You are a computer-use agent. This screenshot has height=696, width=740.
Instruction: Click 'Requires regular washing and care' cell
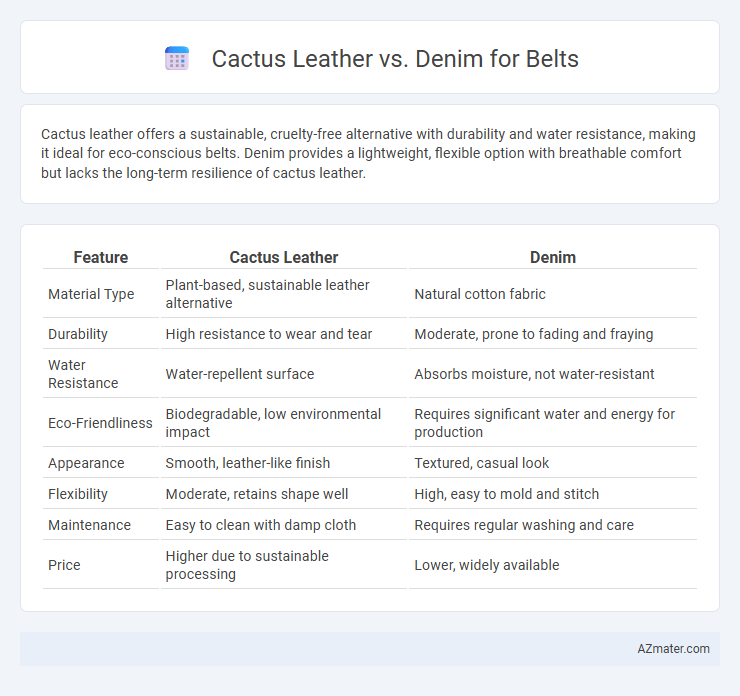(x=553, y=525)
